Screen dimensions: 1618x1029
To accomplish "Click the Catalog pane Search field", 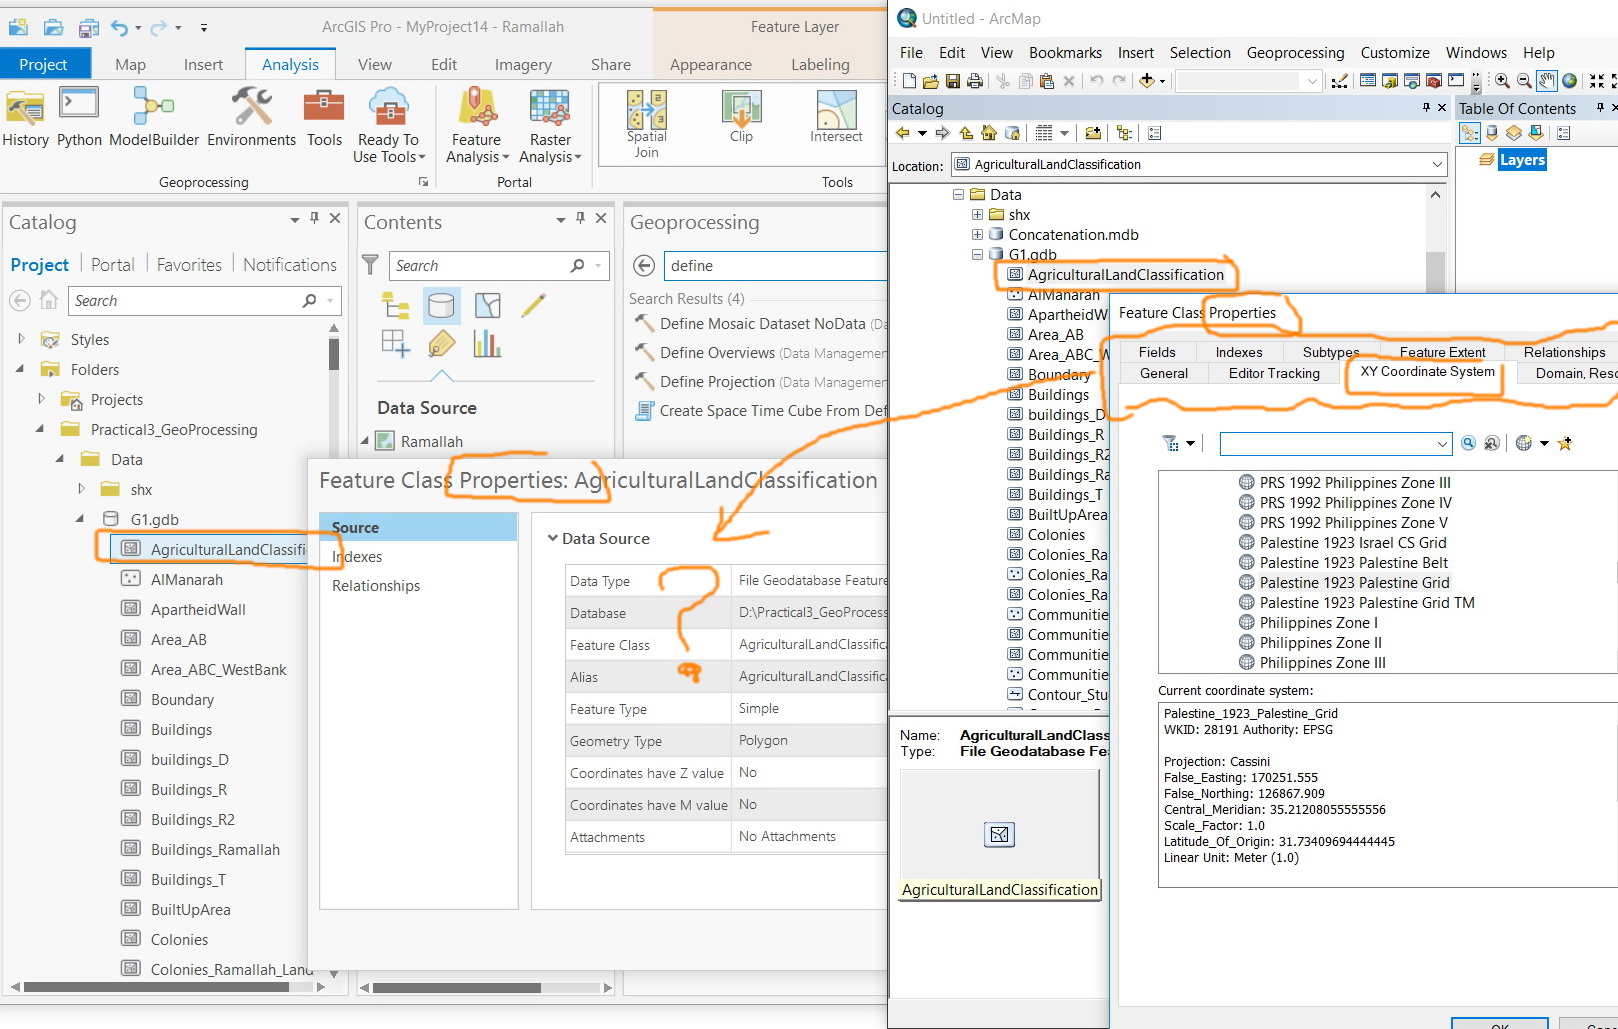I will click(204, 300).
